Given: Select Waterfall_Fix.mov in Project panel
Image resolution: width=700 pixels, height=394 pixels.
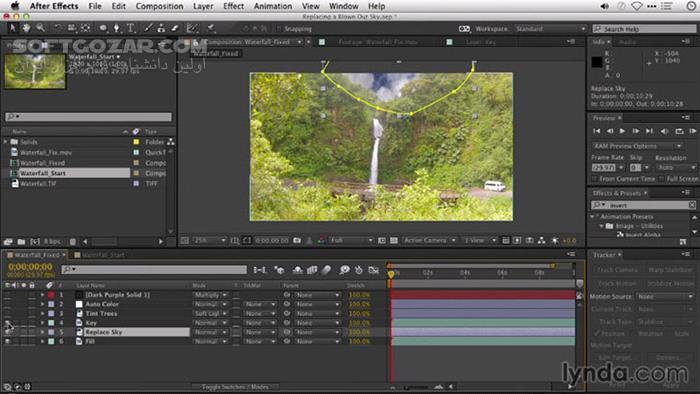Looking at the screenshot, I should [x=46, y=152].
